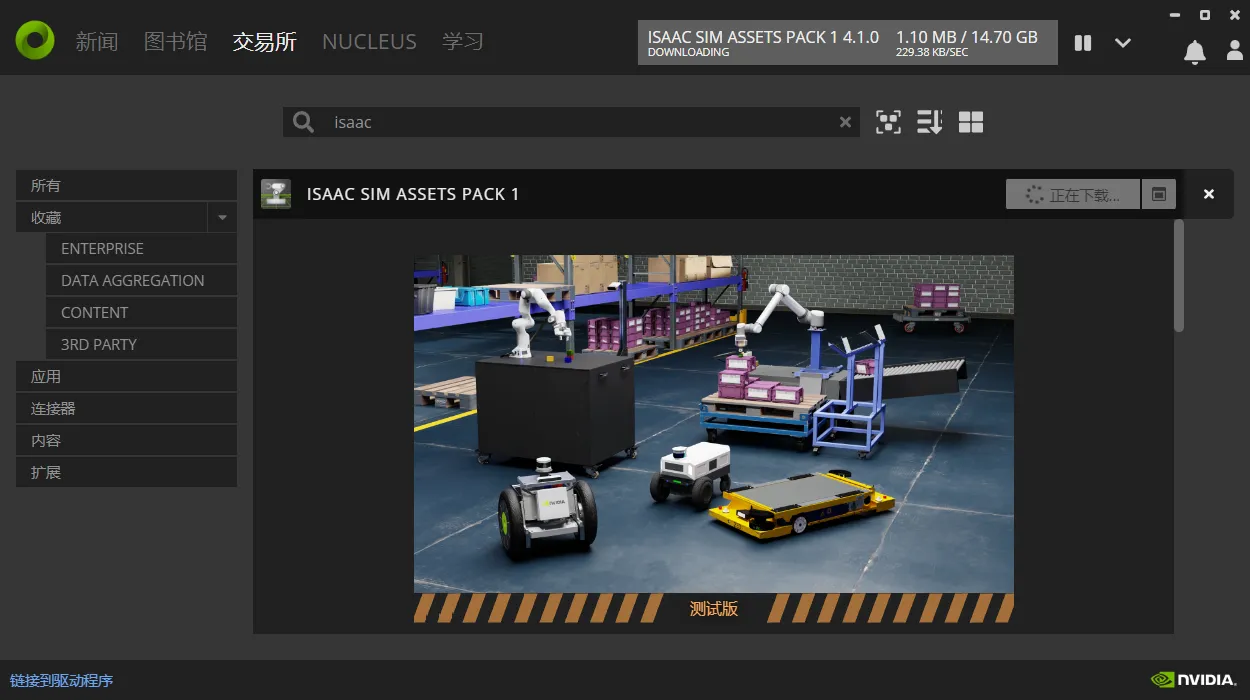Select the 所有 category
The height and width of the screenshot is (700, 1250).
click(x=126, y=185)
